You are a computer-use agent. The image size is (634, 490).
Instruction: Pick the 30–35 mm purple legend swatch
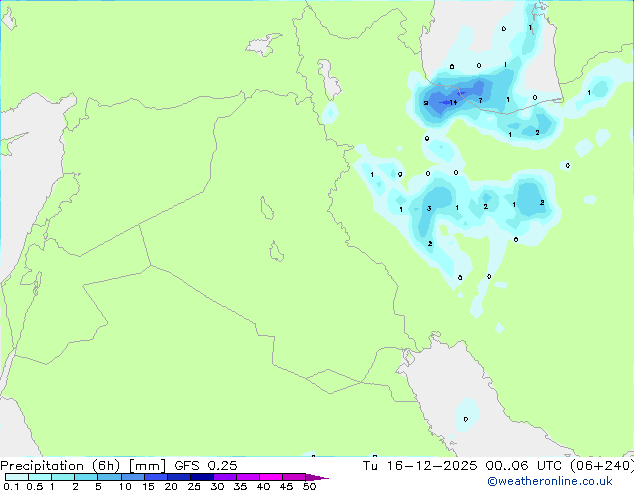[225, 477]
